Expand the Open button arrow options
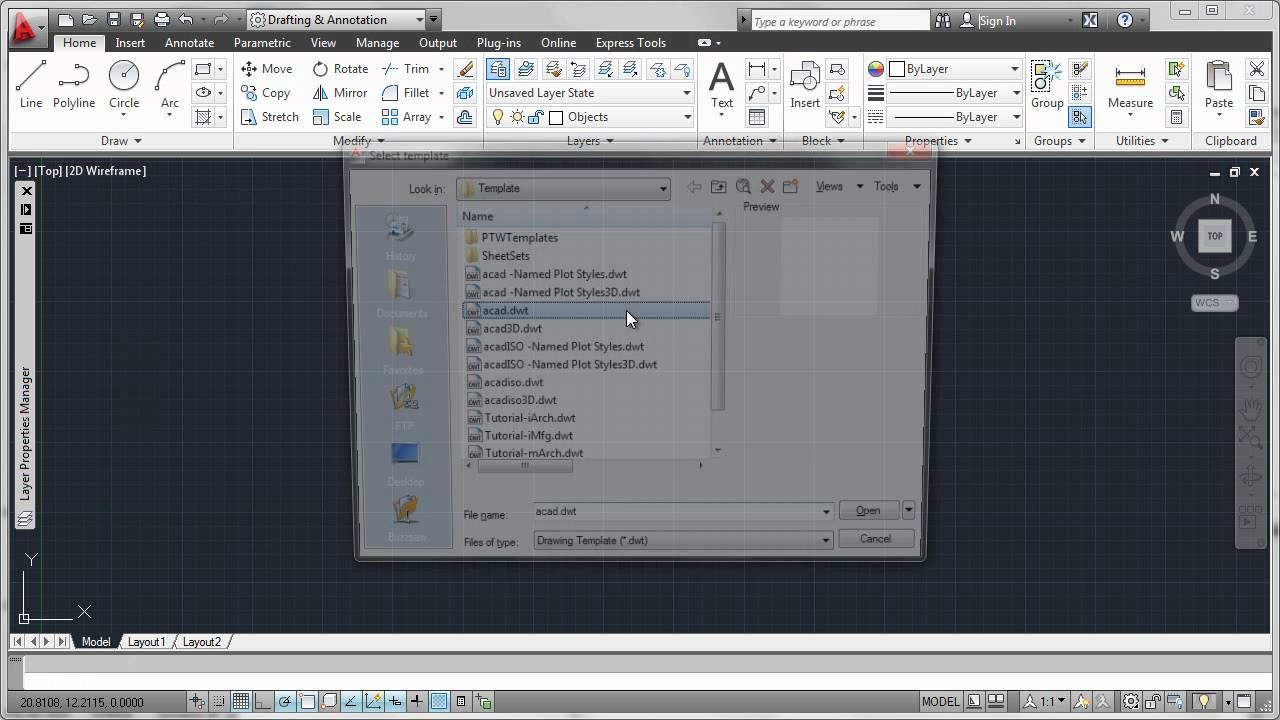This screenshot has width=1280, height=720. 908,510
